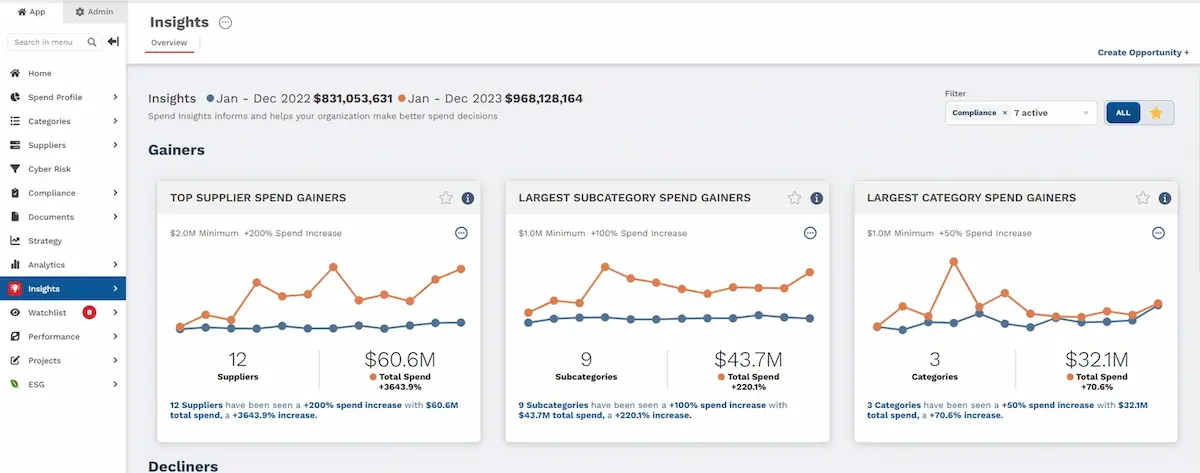Click info icon on Top Supplier Spend Gainers
Viewport: 1200px width, 473px height.
[467, 198]
